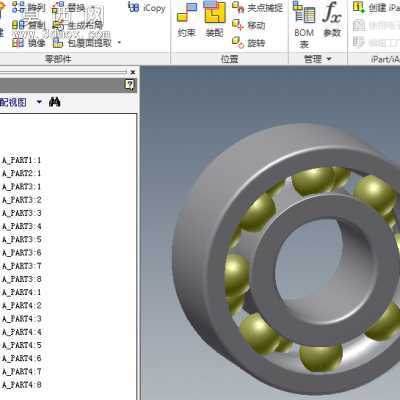Expand the 包覆面提取 dropdown arrow
Screen dimensions: 400x400
click(119, 43)
